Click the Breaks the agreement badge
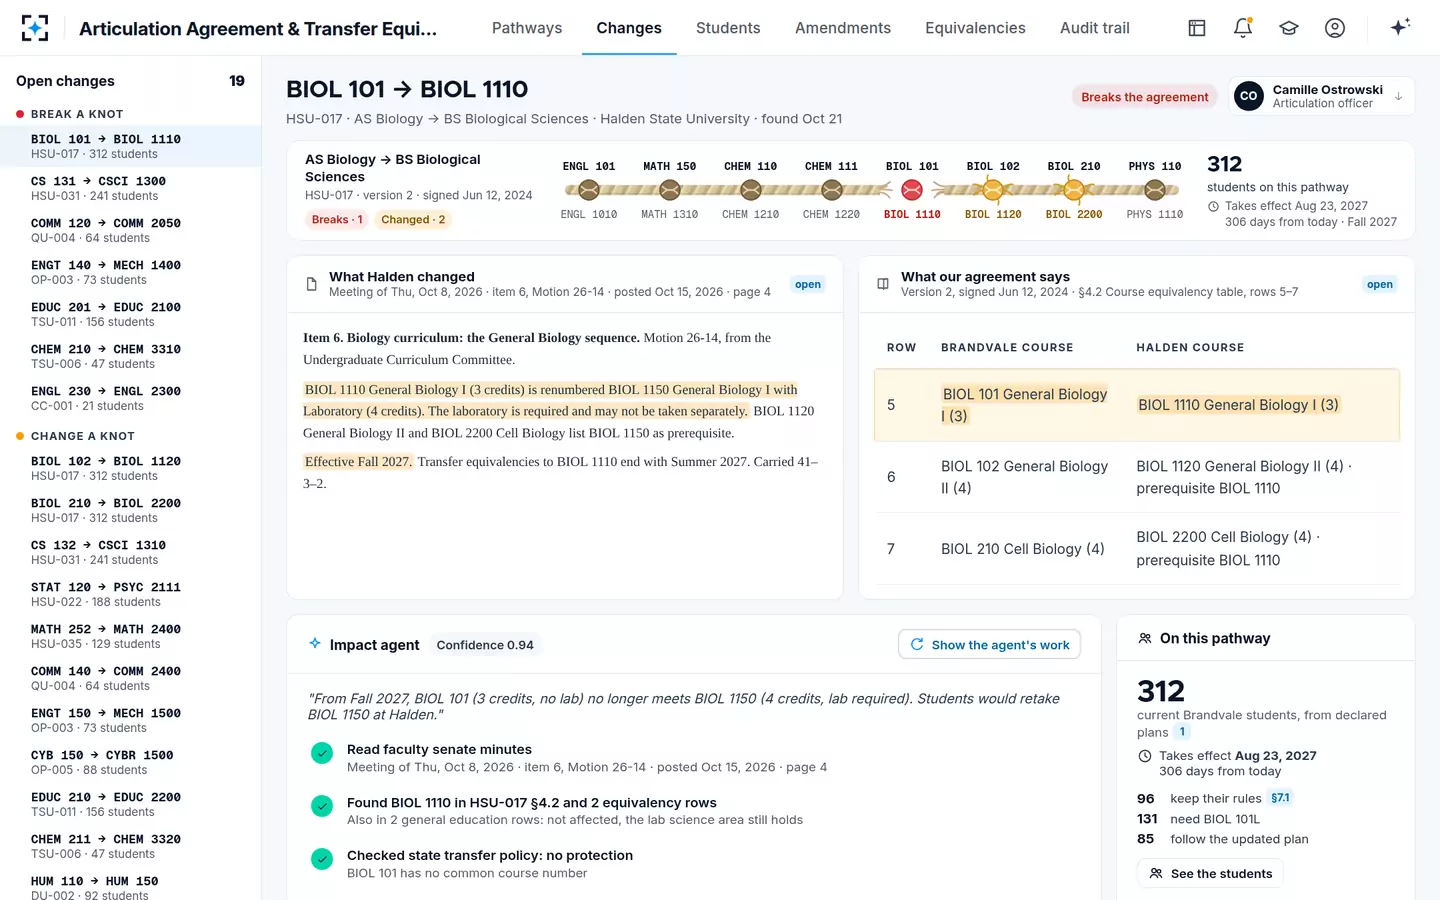The image size is (1440, 900). [x=1144, y=97]
